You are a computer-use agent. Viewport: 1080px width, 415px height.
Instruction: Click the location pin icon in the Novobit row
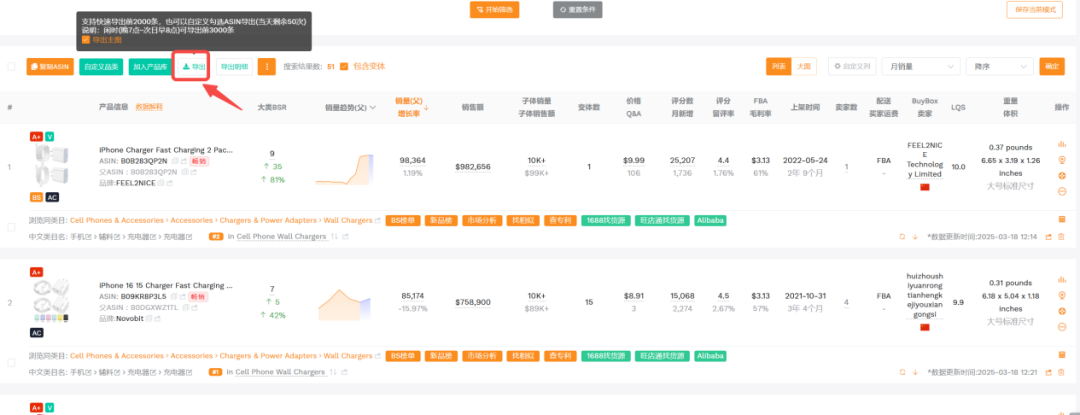[1061, 296]
